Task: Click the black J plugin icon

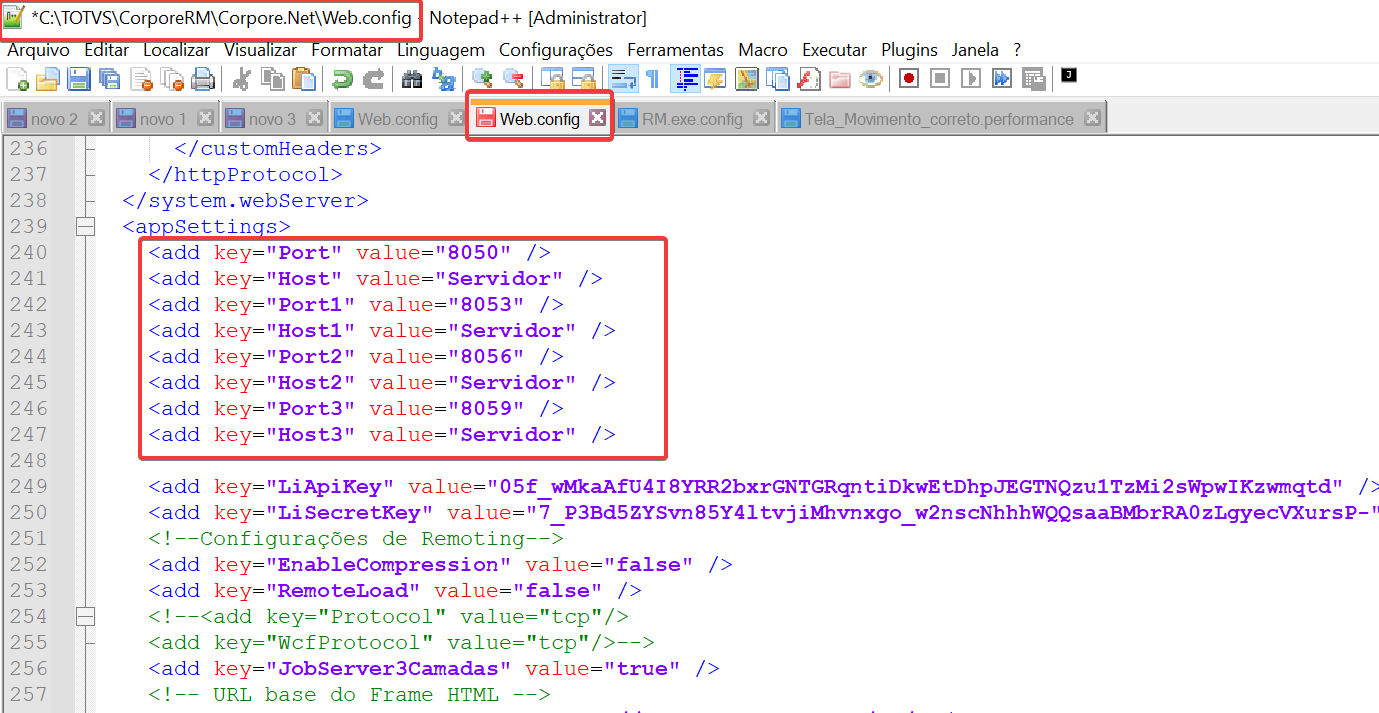Action: coord(1069,74)
